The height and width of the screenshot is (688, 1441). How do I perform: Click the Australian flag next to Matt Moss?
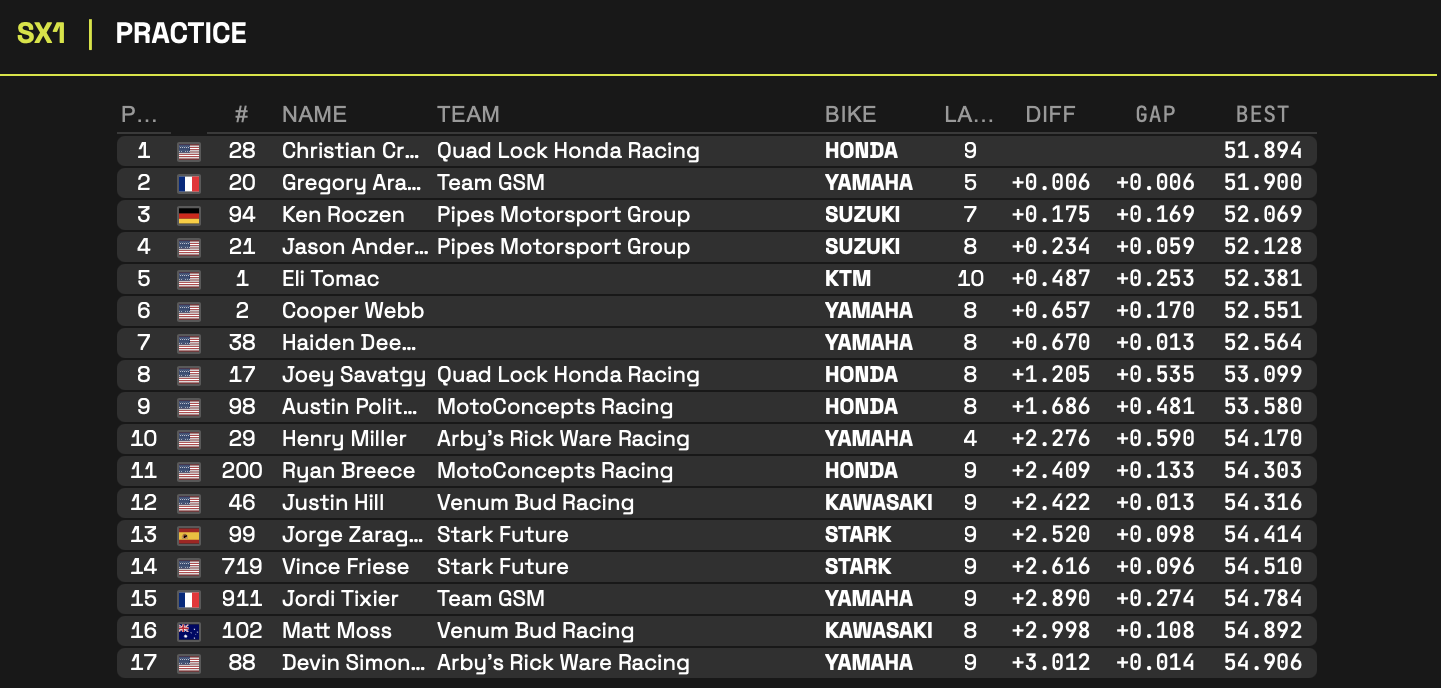click(189, 631)
